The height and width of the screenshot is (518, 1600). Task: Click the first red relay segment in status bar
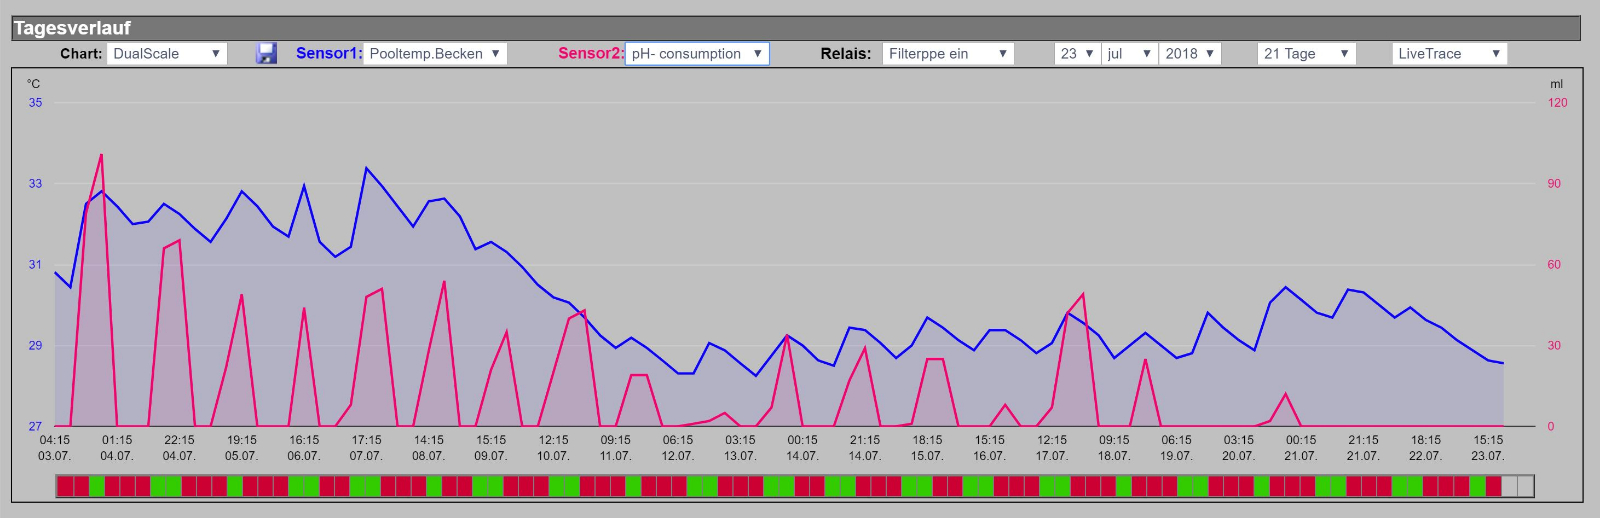pyautogui.click(x=65, y=486)
